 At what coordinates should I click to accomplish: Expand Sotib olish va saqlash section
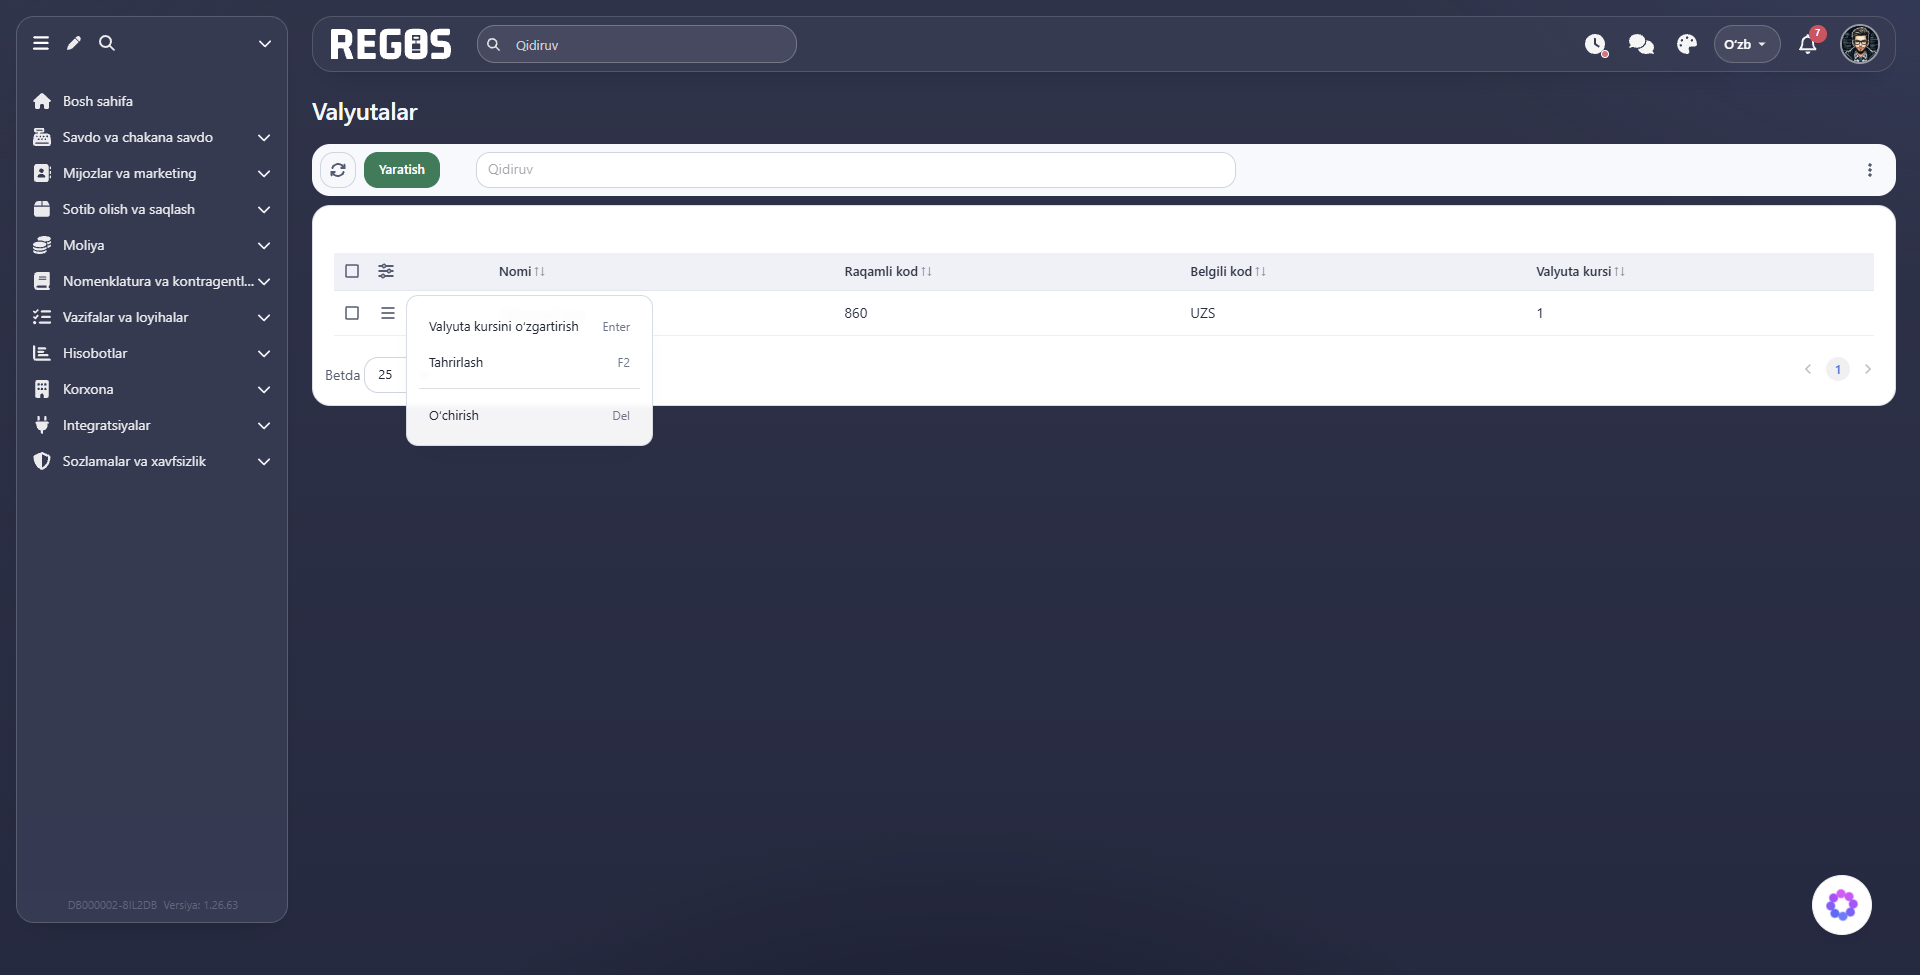click(x=152, y=209)
